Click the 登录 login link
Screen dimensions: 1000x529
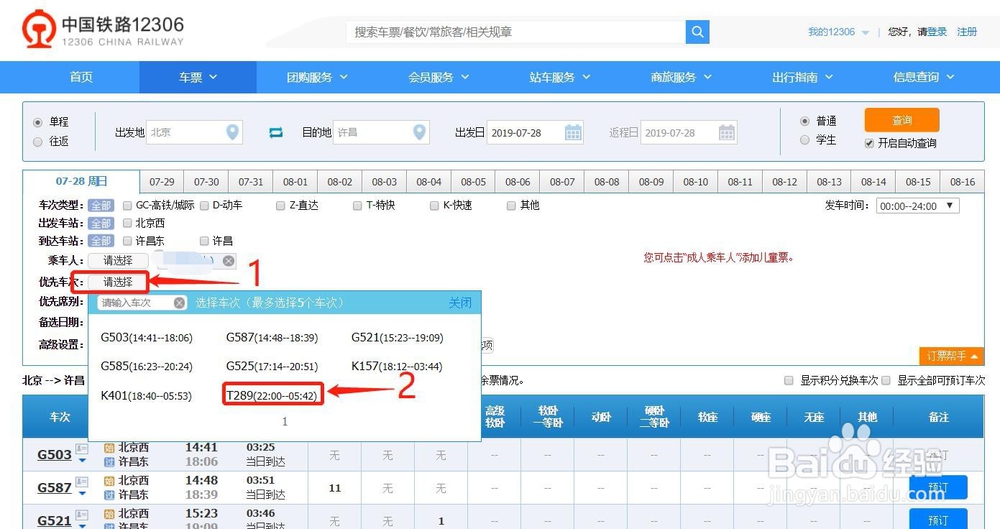click(x=937, y=32)
